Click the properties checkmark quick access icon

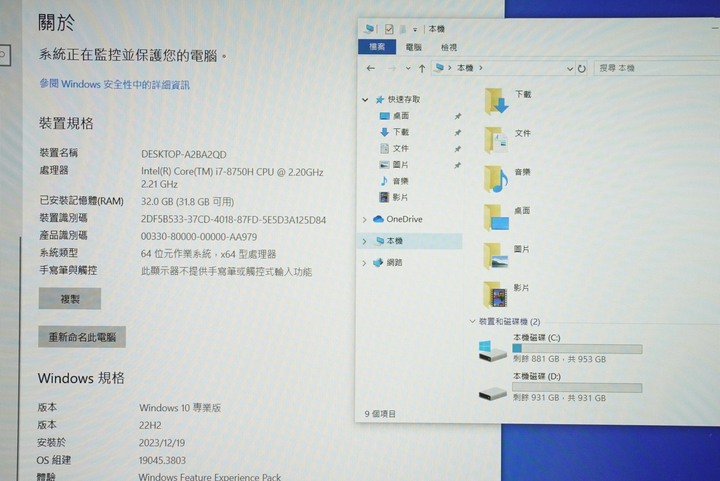(389, 29)
